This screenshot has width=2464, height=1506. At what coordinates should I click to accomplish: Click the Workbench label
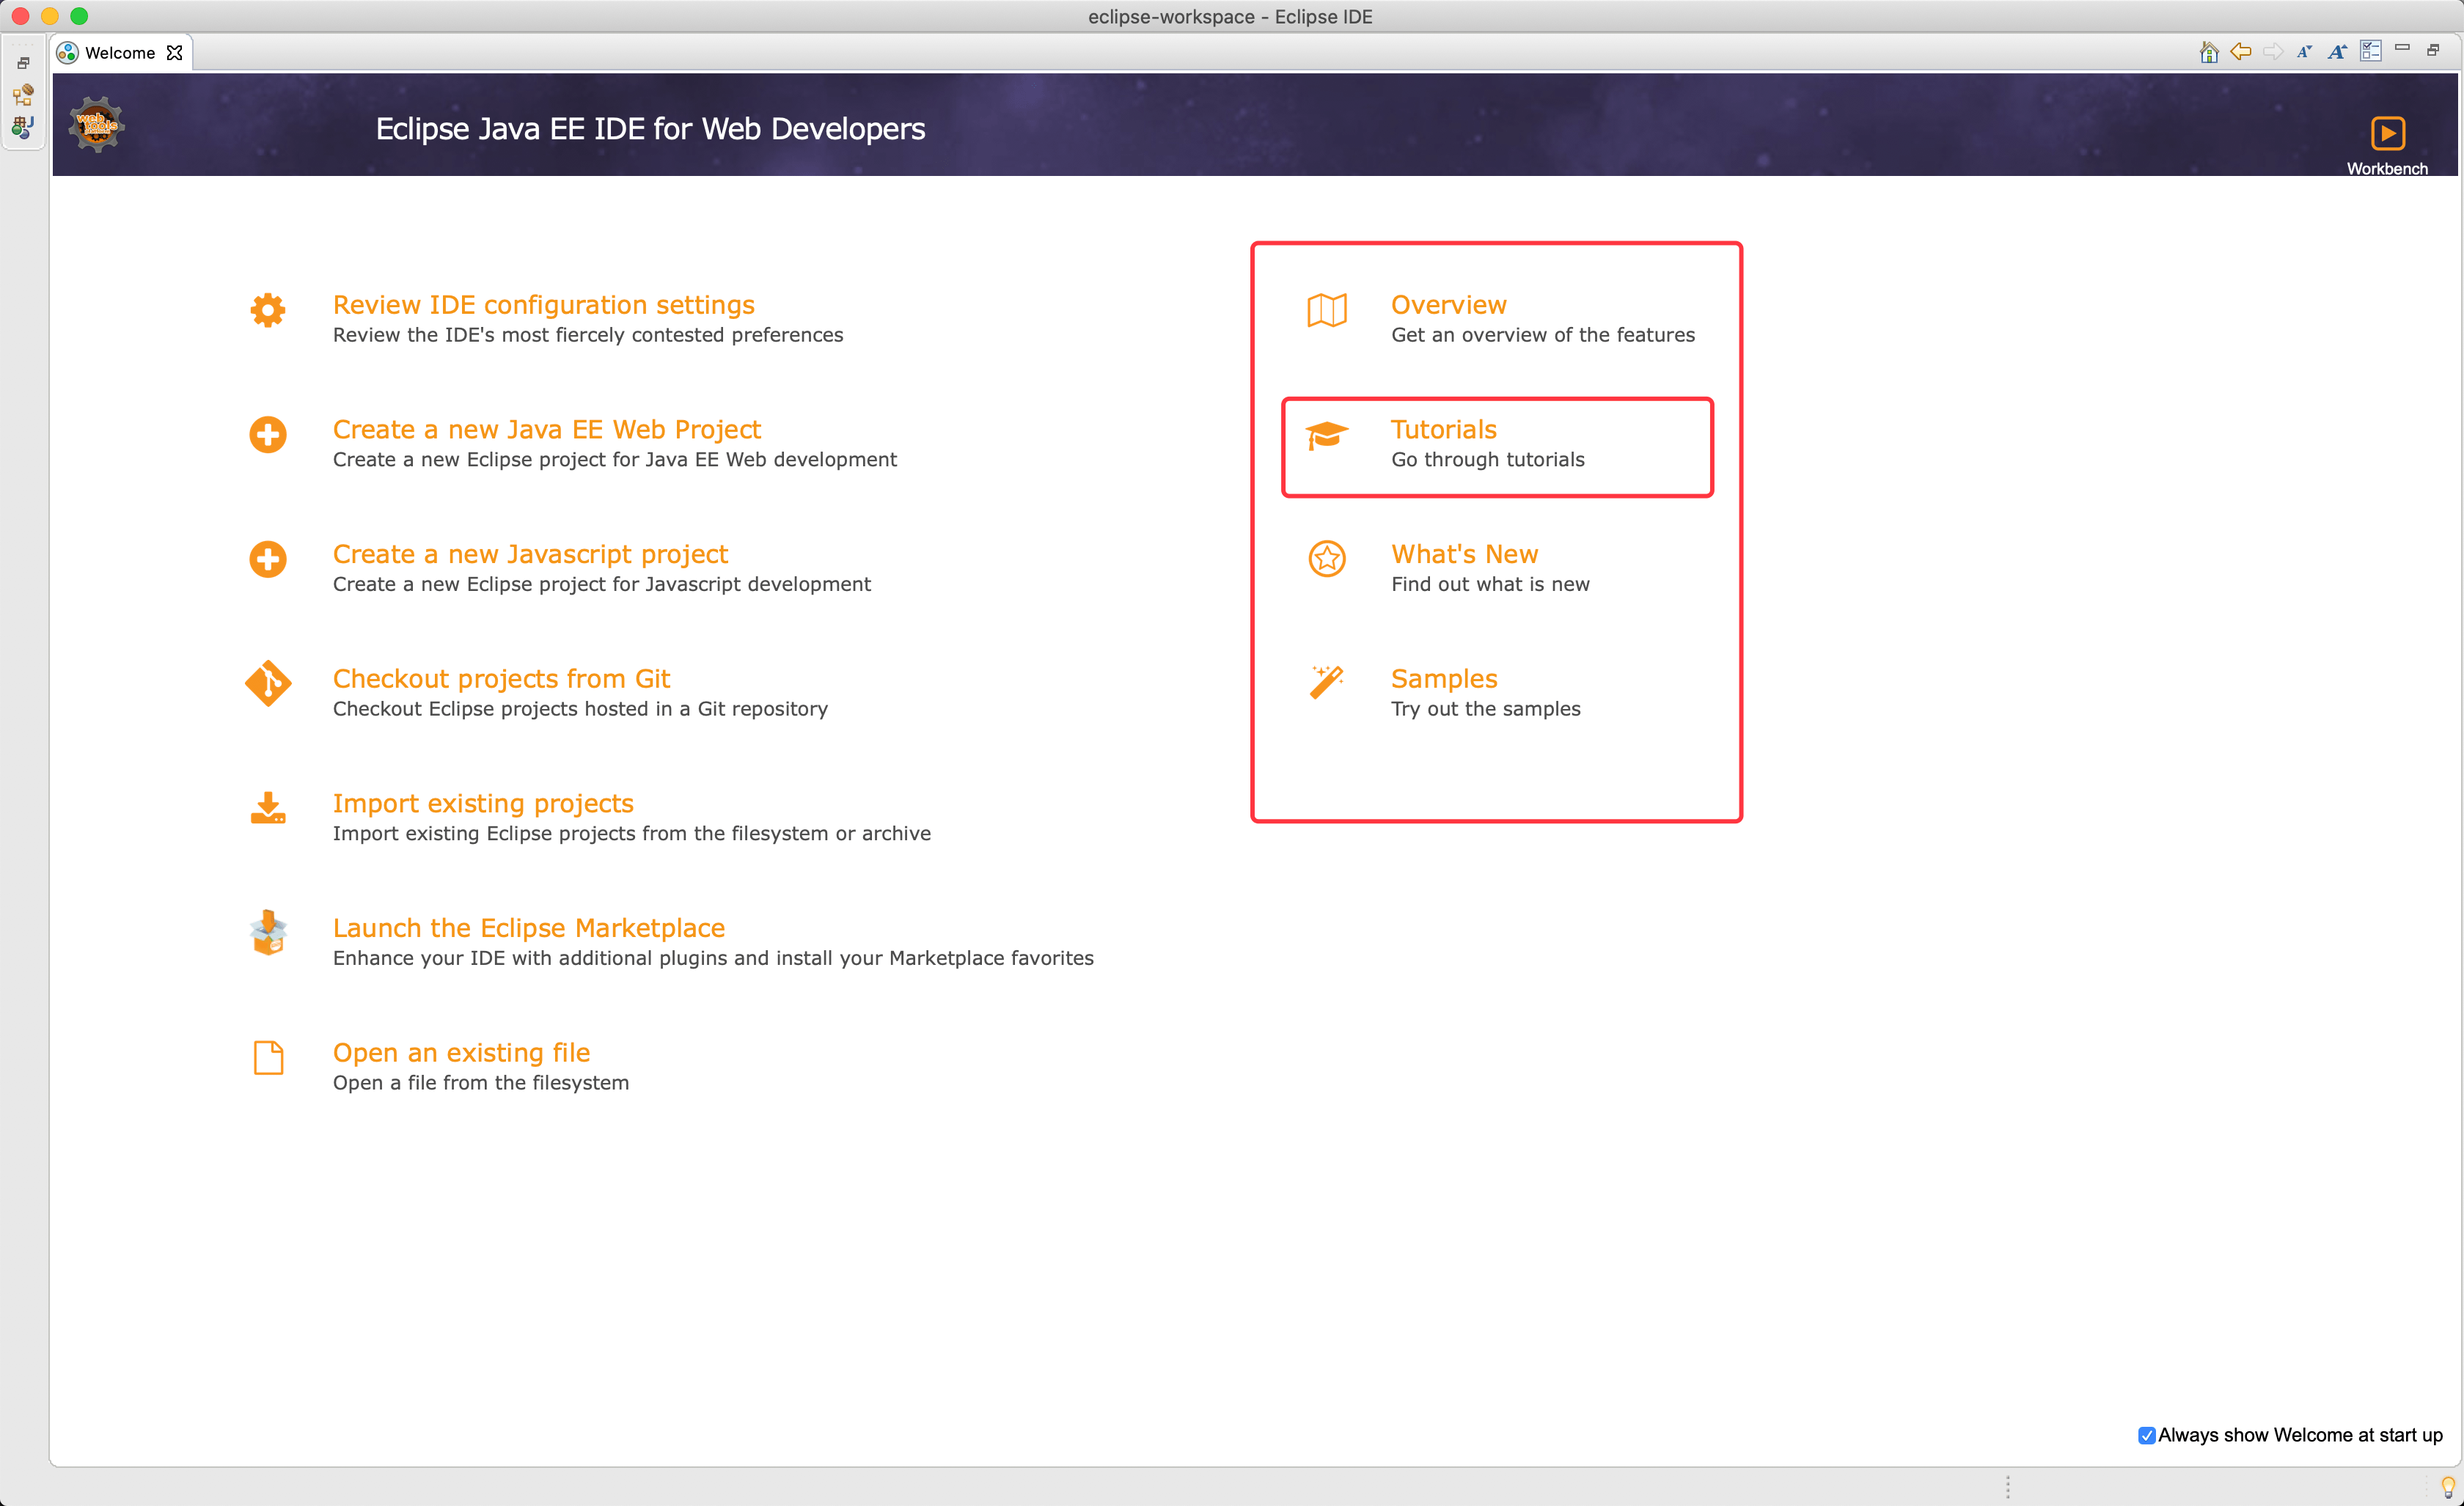pos(2387,168)
